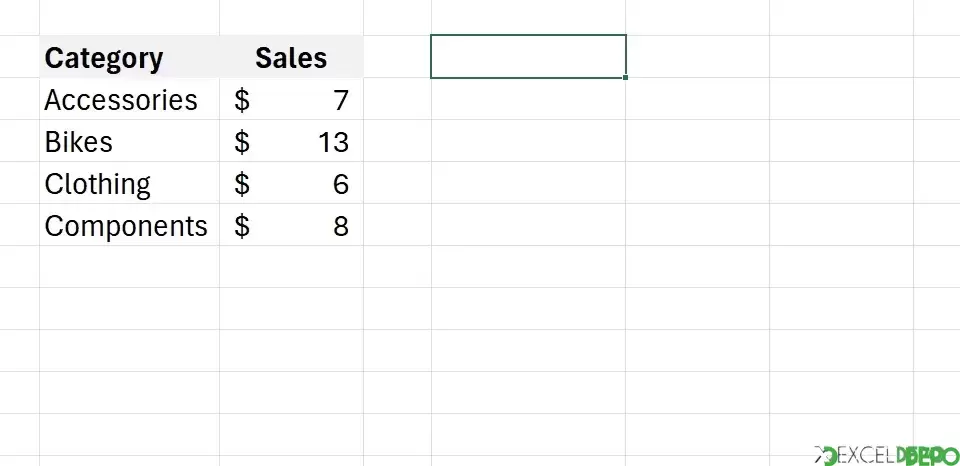Click narrow empty cell between Sales and active cell
Viewport: 960px width, 466px height.
(x=397, y=57)
